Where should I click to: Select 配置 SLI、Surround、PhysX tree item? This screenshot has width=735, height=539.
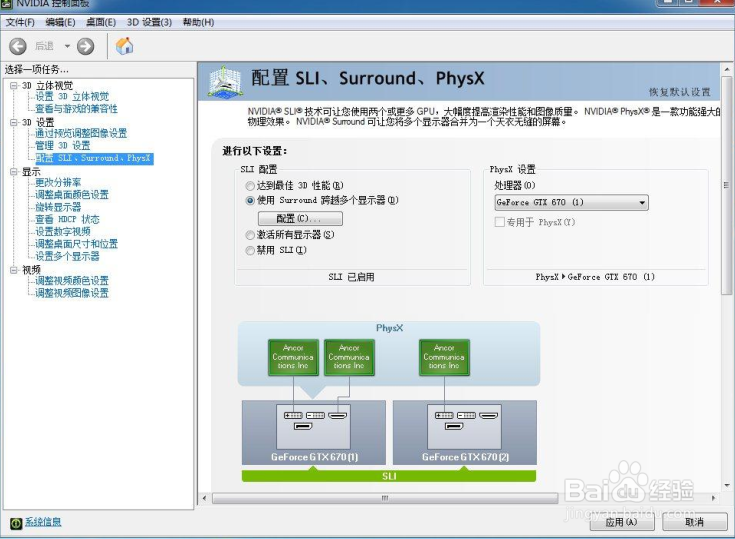point(94,158)
